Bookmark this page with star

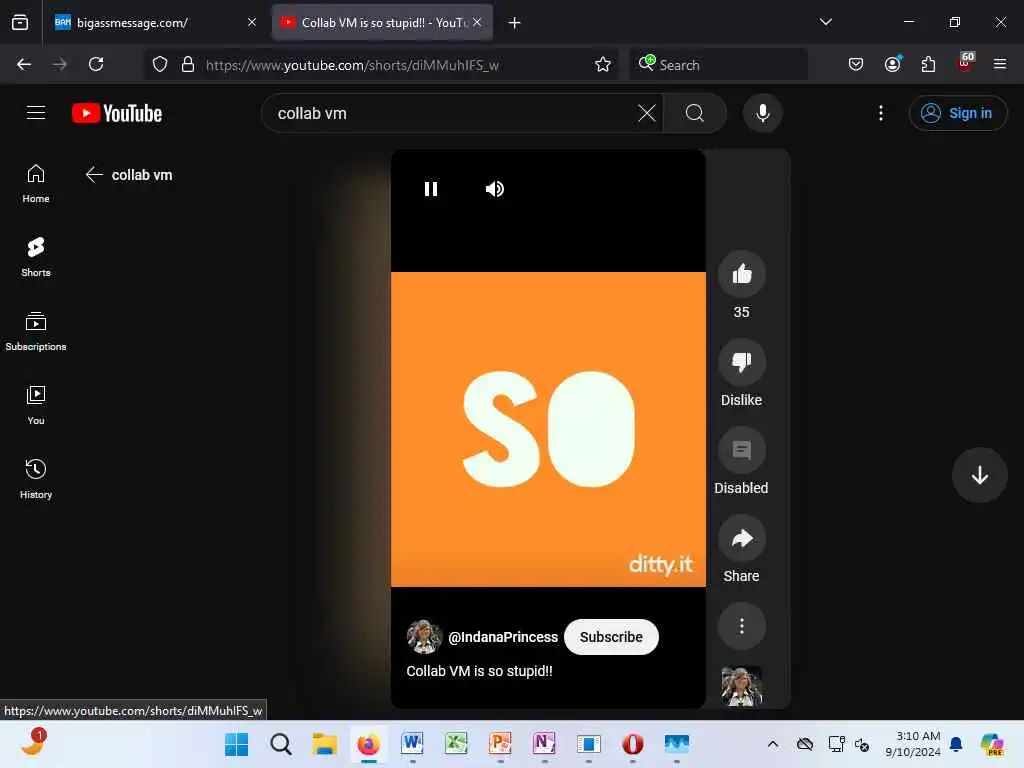coord(603,64)
